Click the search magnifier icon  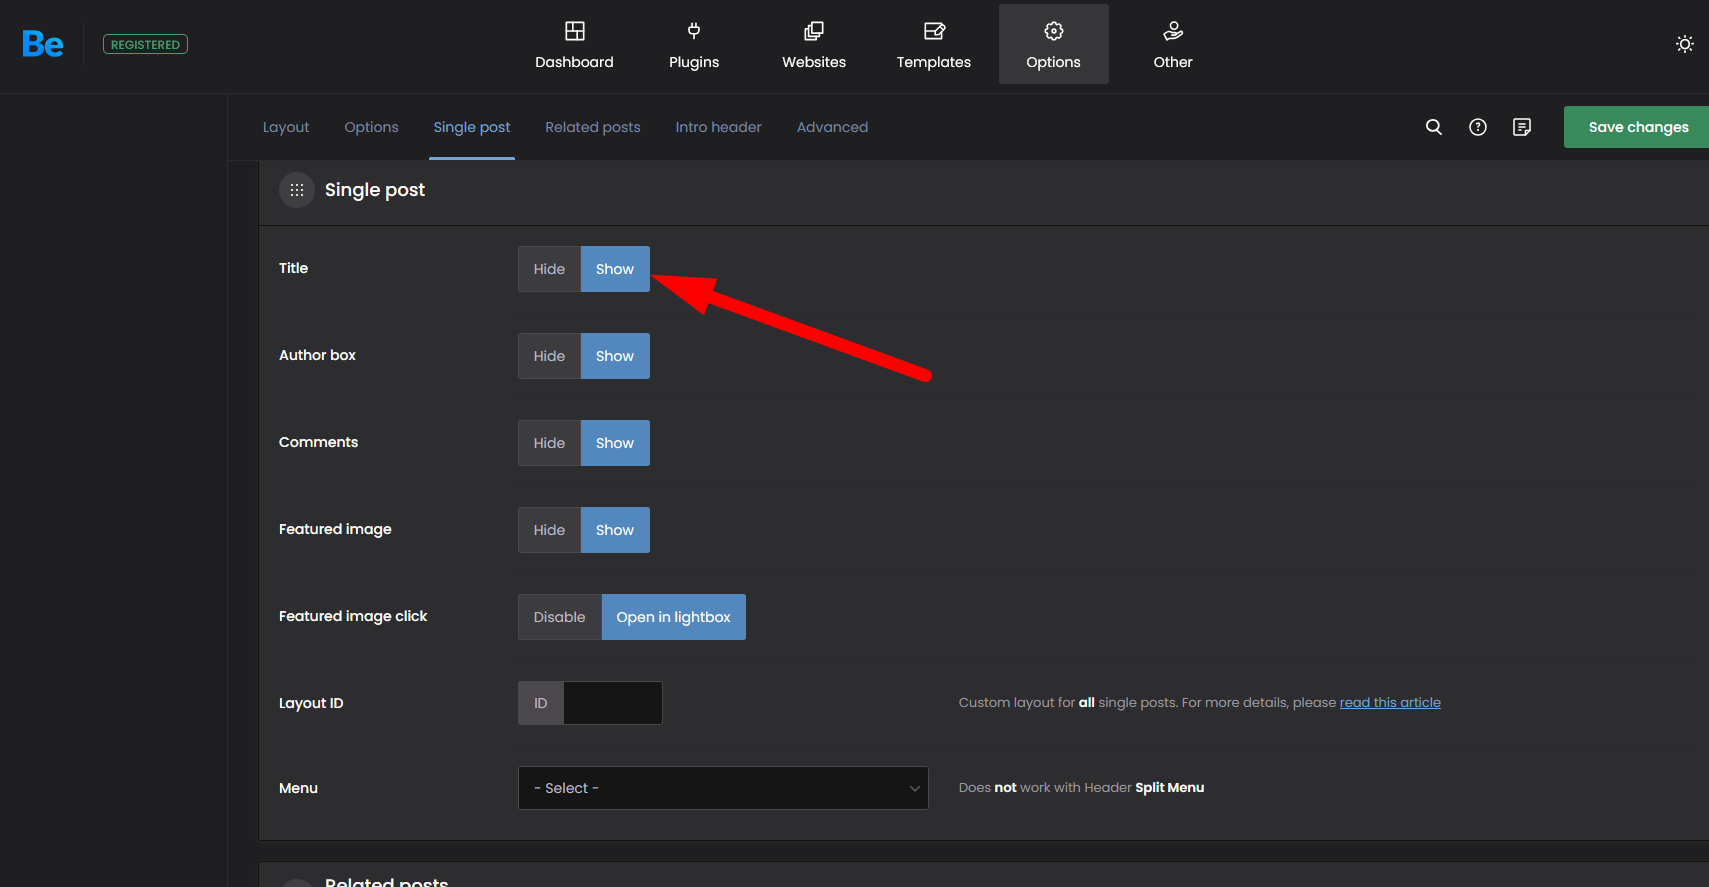1434,127
